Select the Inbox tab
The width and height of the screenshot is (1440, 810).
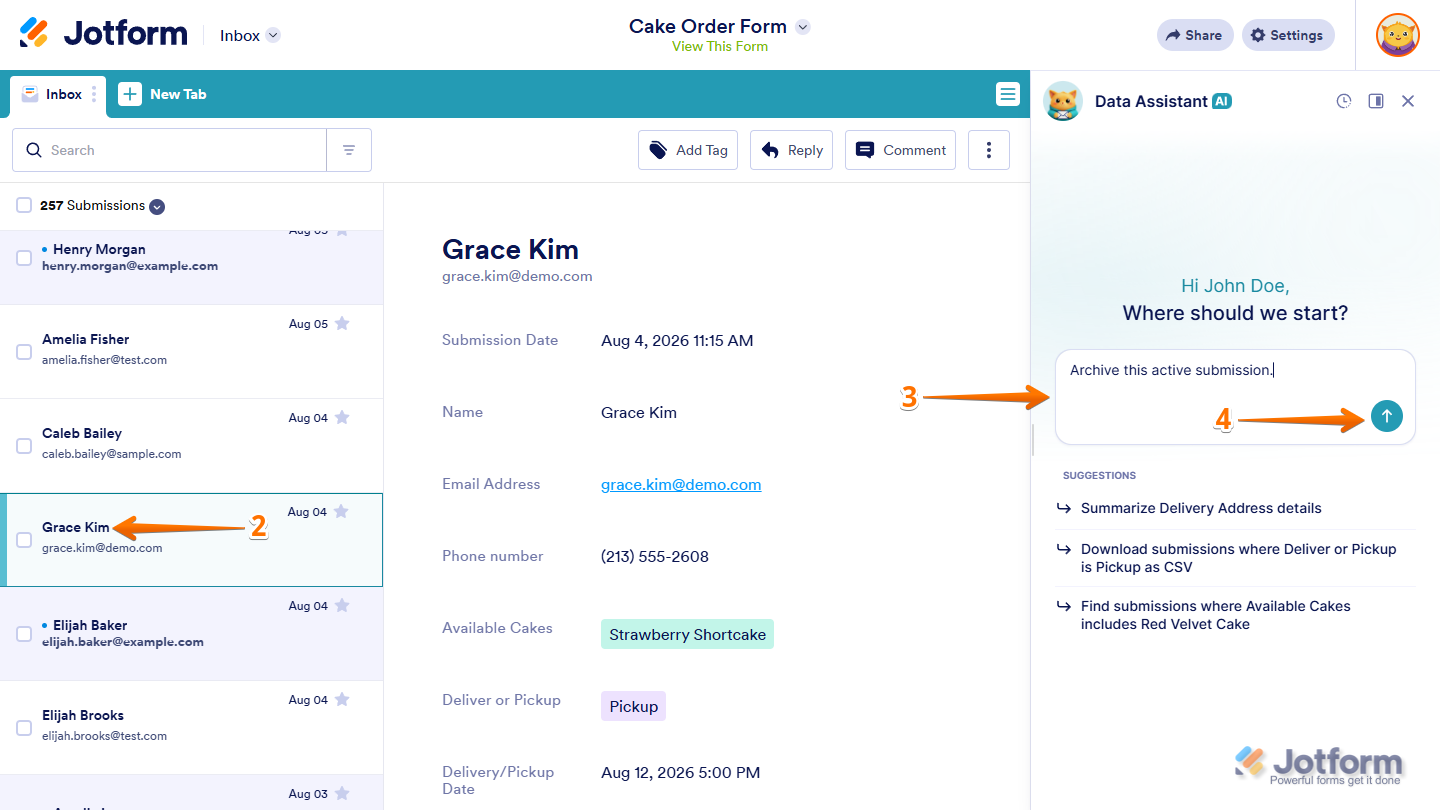tap(58, 94)
